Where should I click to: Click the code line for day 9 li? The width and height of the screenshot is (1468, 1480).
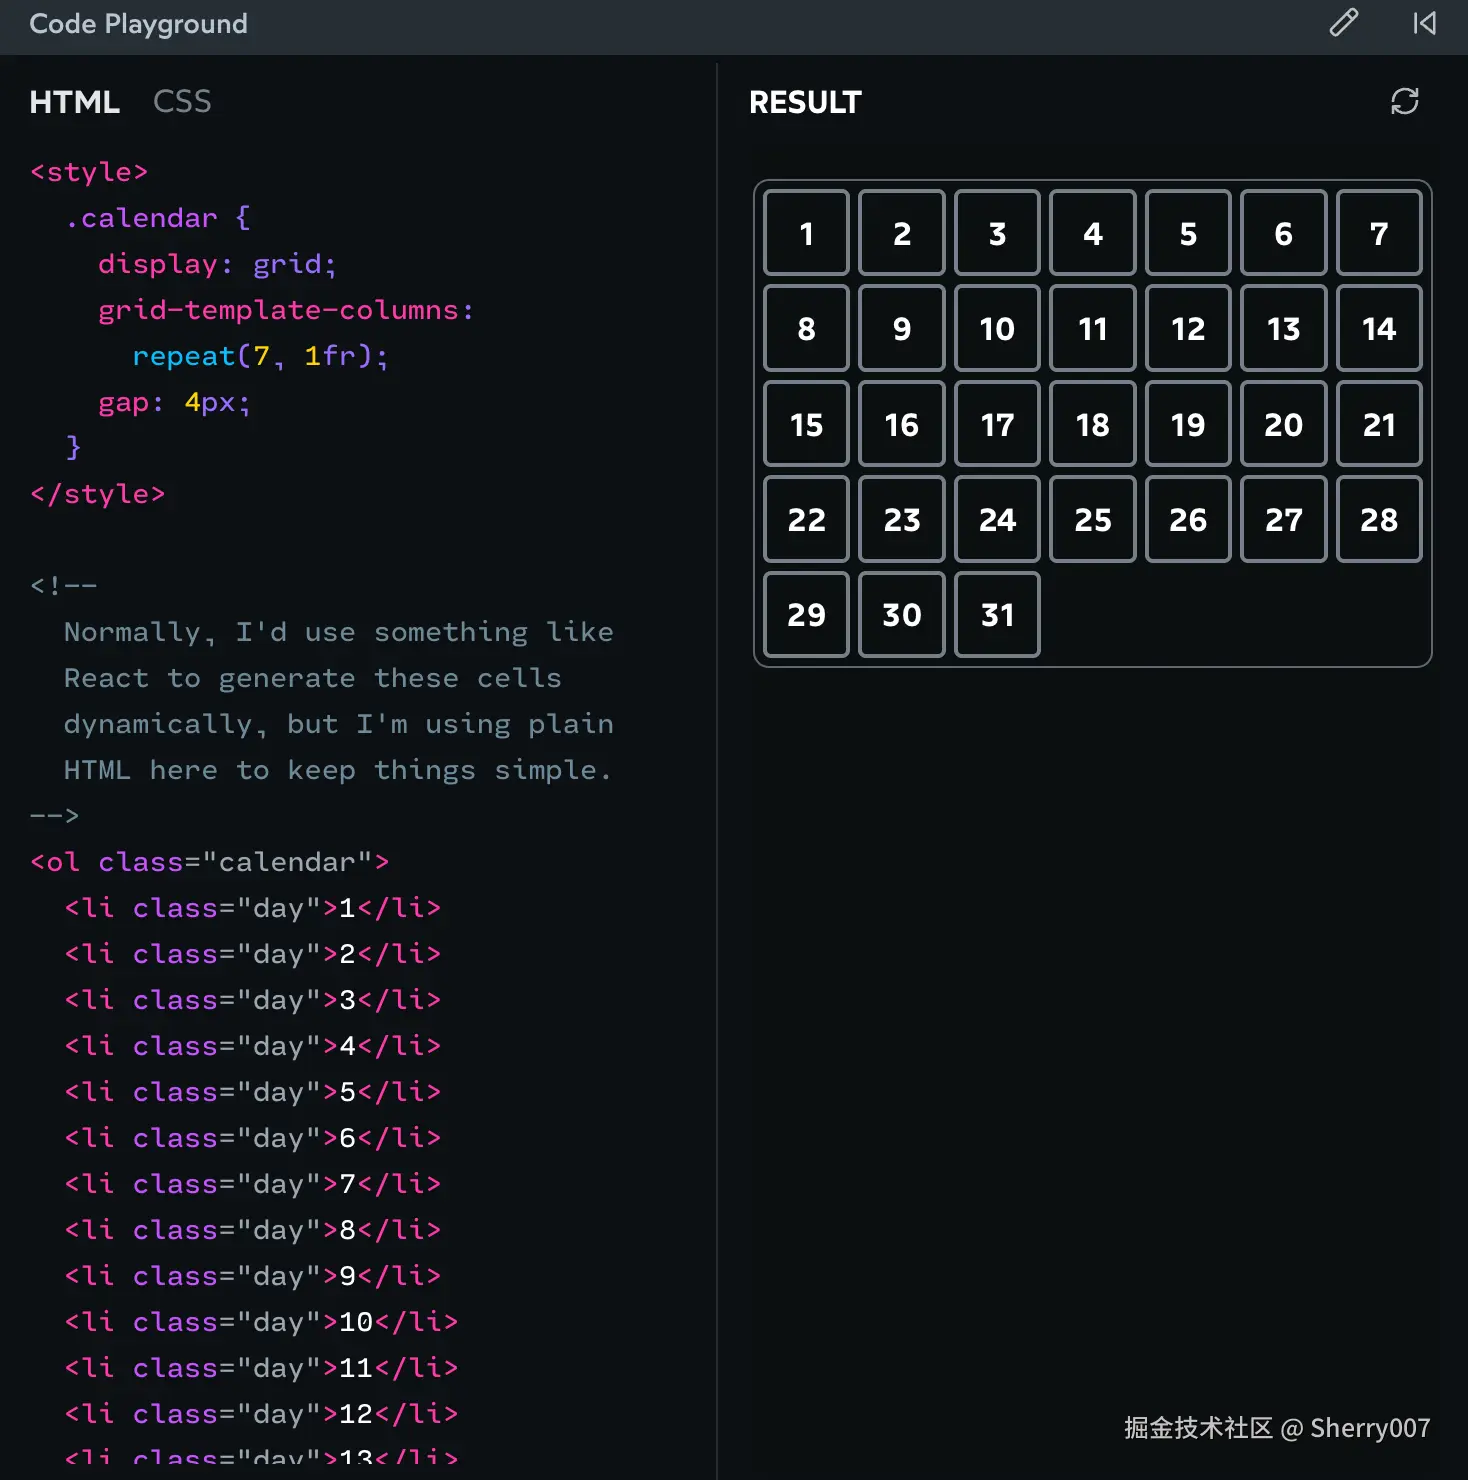pos(252,1276)
